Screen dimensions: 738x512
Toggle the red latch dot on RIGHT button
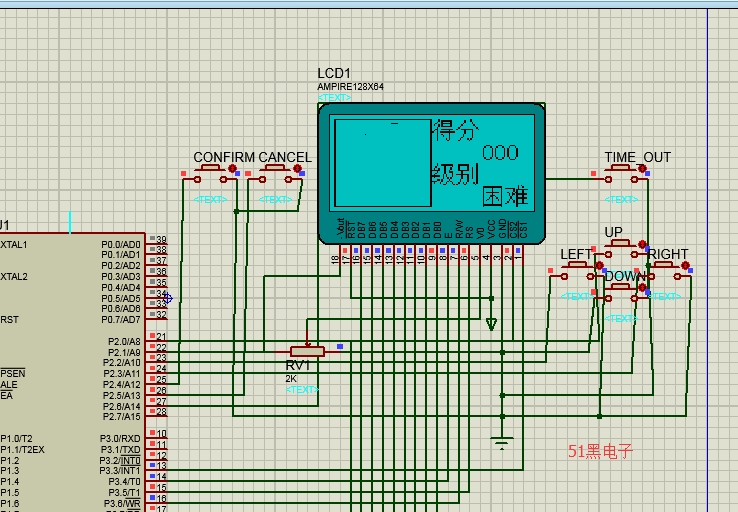(x=686, y=265)
